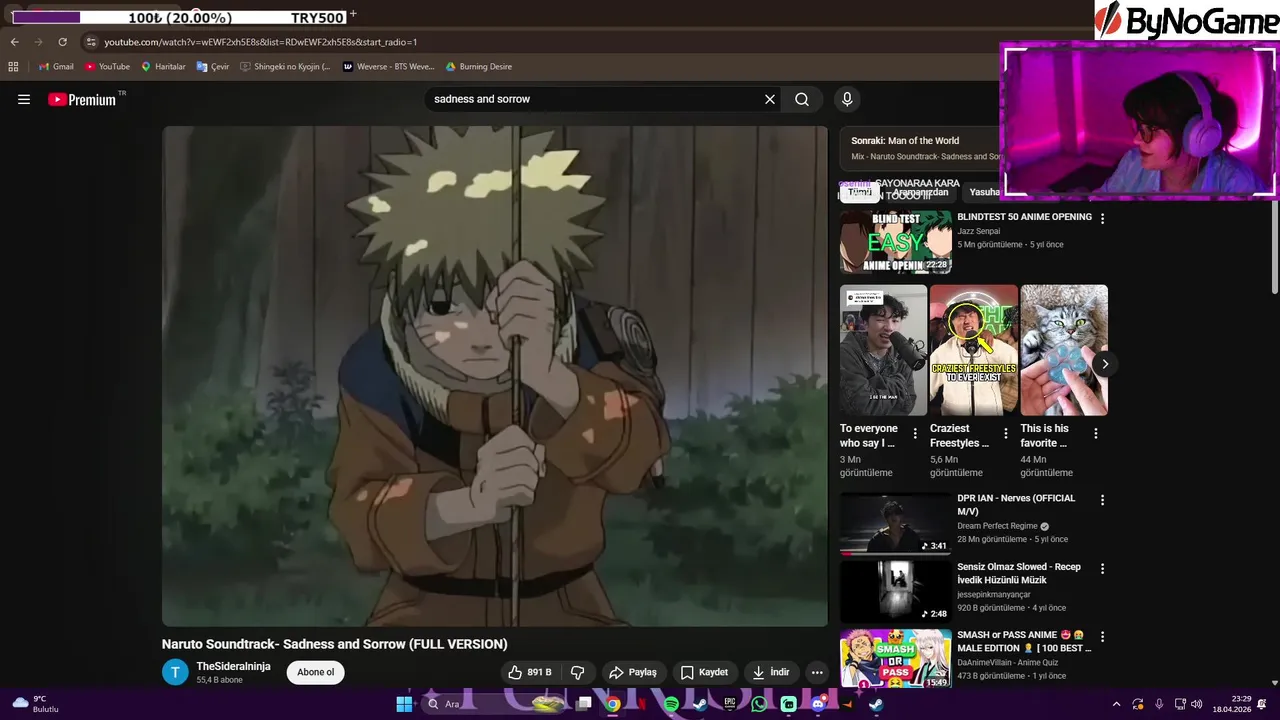Like the video showing 891 B
This screenshot has width=1280, height=720.
(530, 672)
